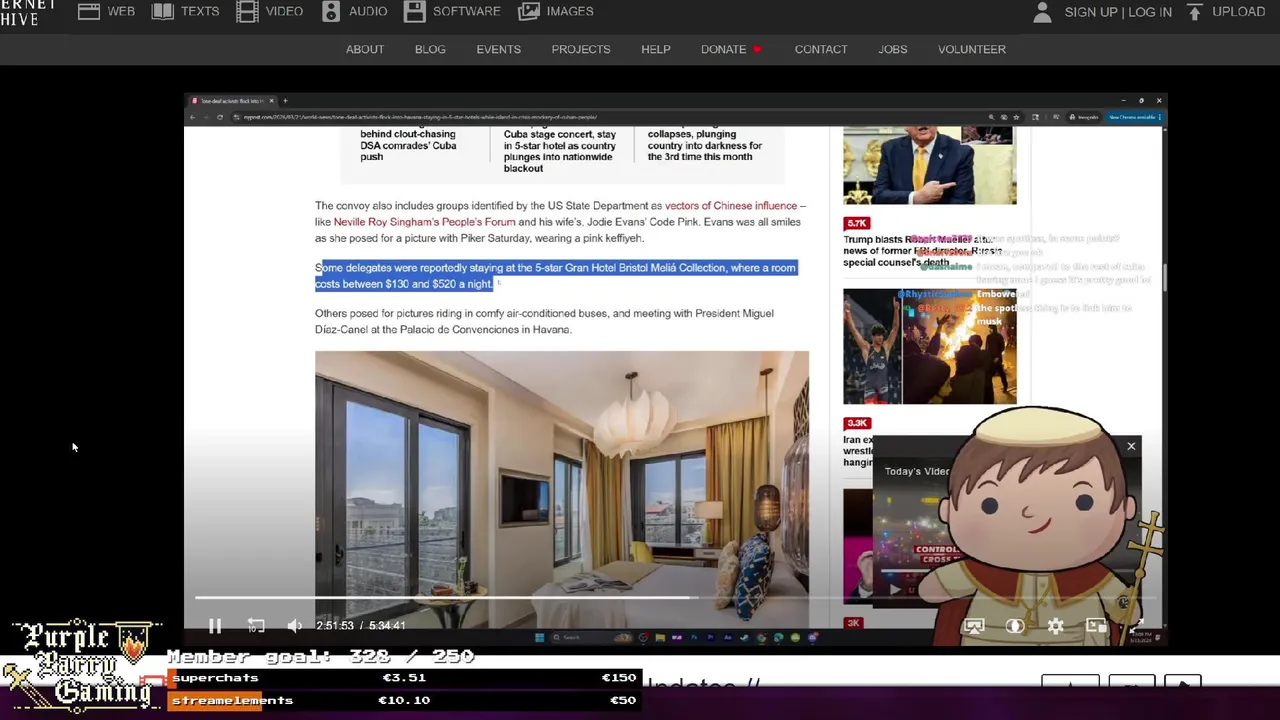Image resolution: width=1280 pixels, height=720 pixels.
Task: Open the HELP menu item
Action: (656, 49)
